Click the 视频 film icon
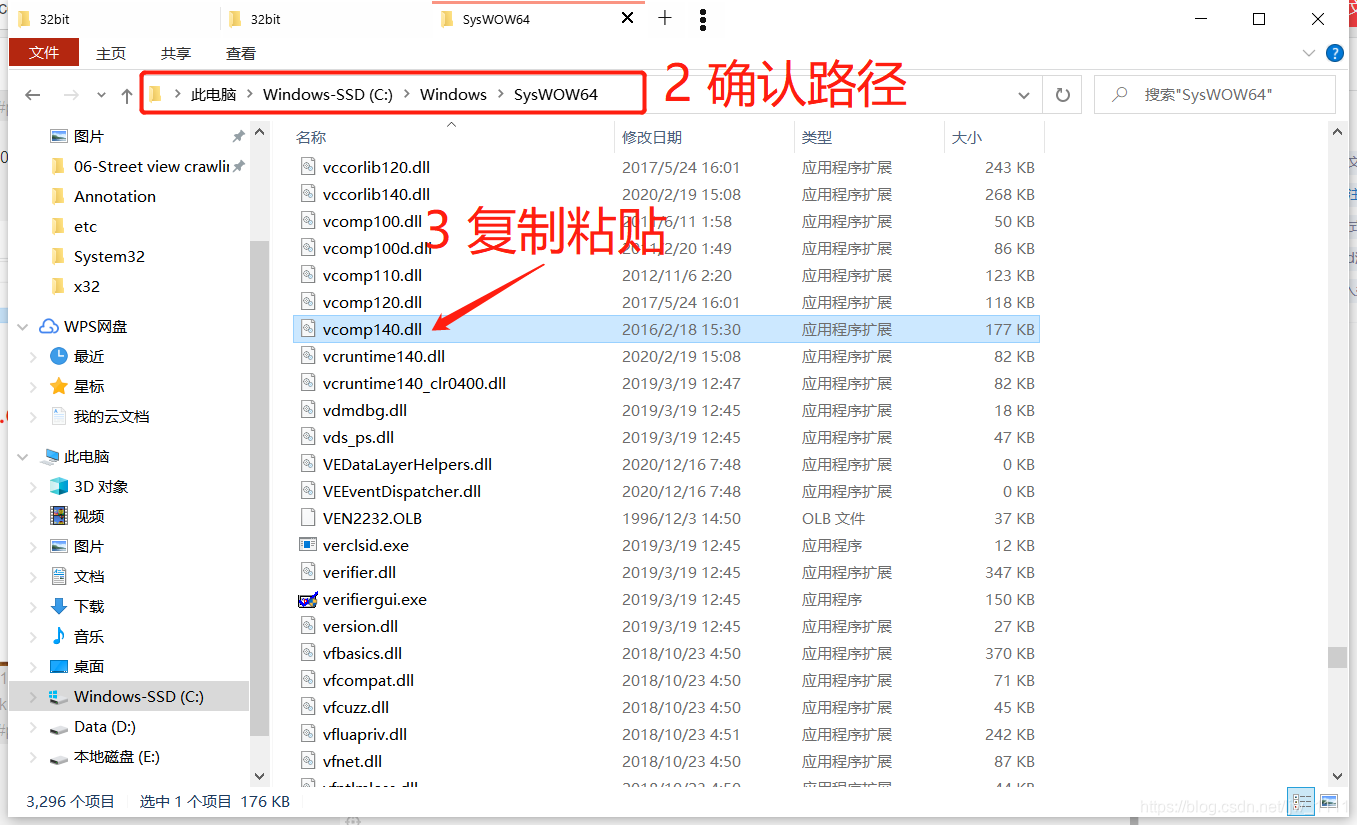This screenshot has height=825, width=1357. 59,516
